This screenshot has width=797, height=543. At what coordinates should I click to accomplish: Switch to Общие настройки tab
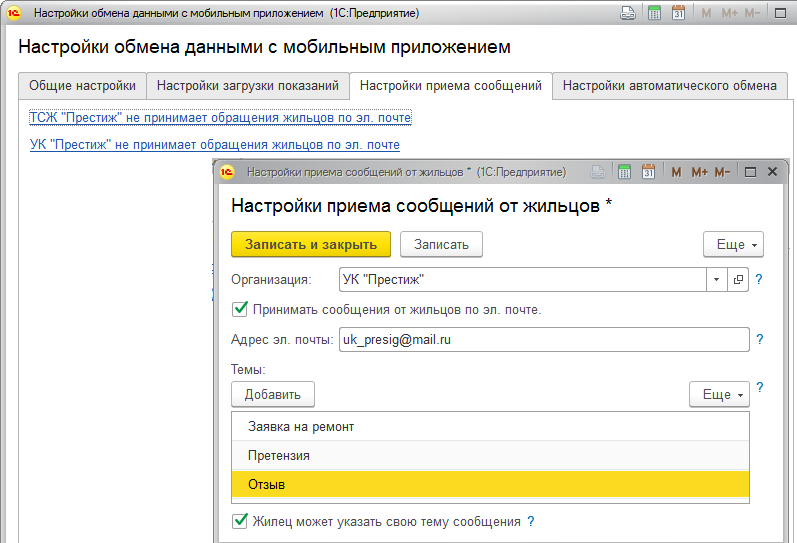(82, 85)
